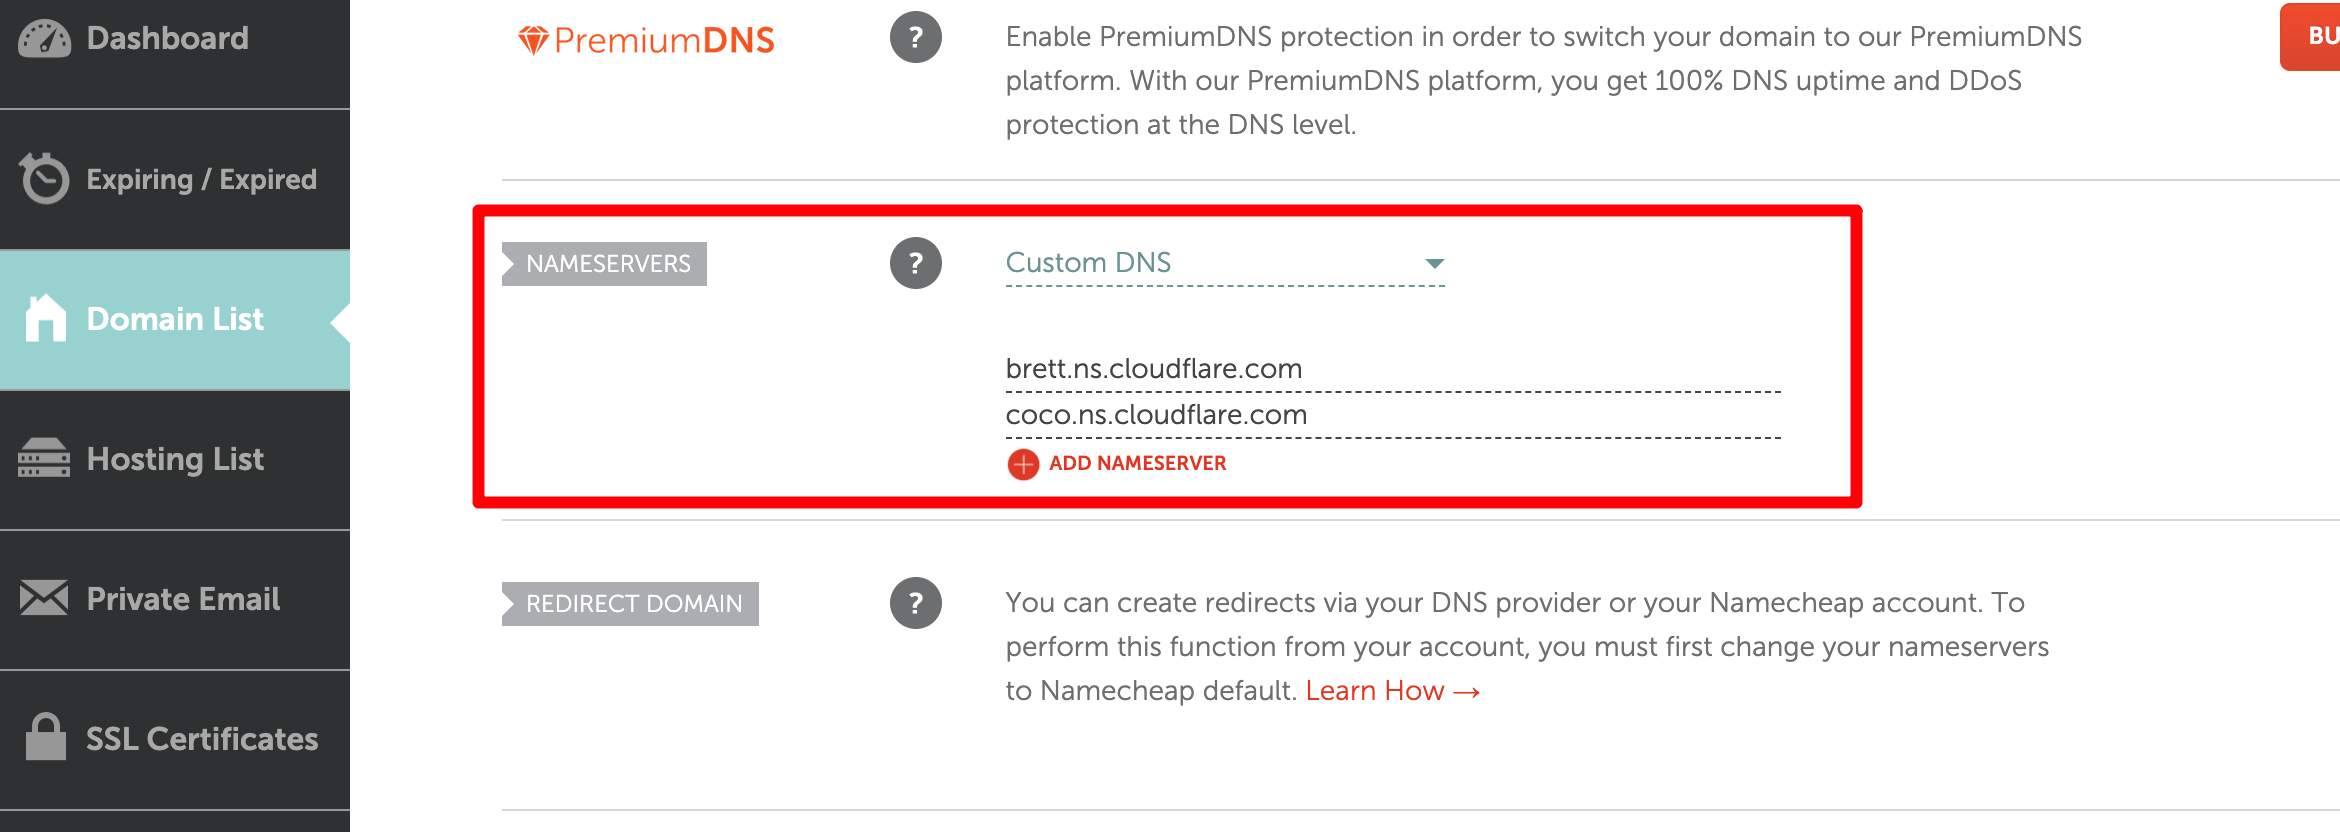
Task: Go to Hosting List in sidebar
Action: point(175,459)
